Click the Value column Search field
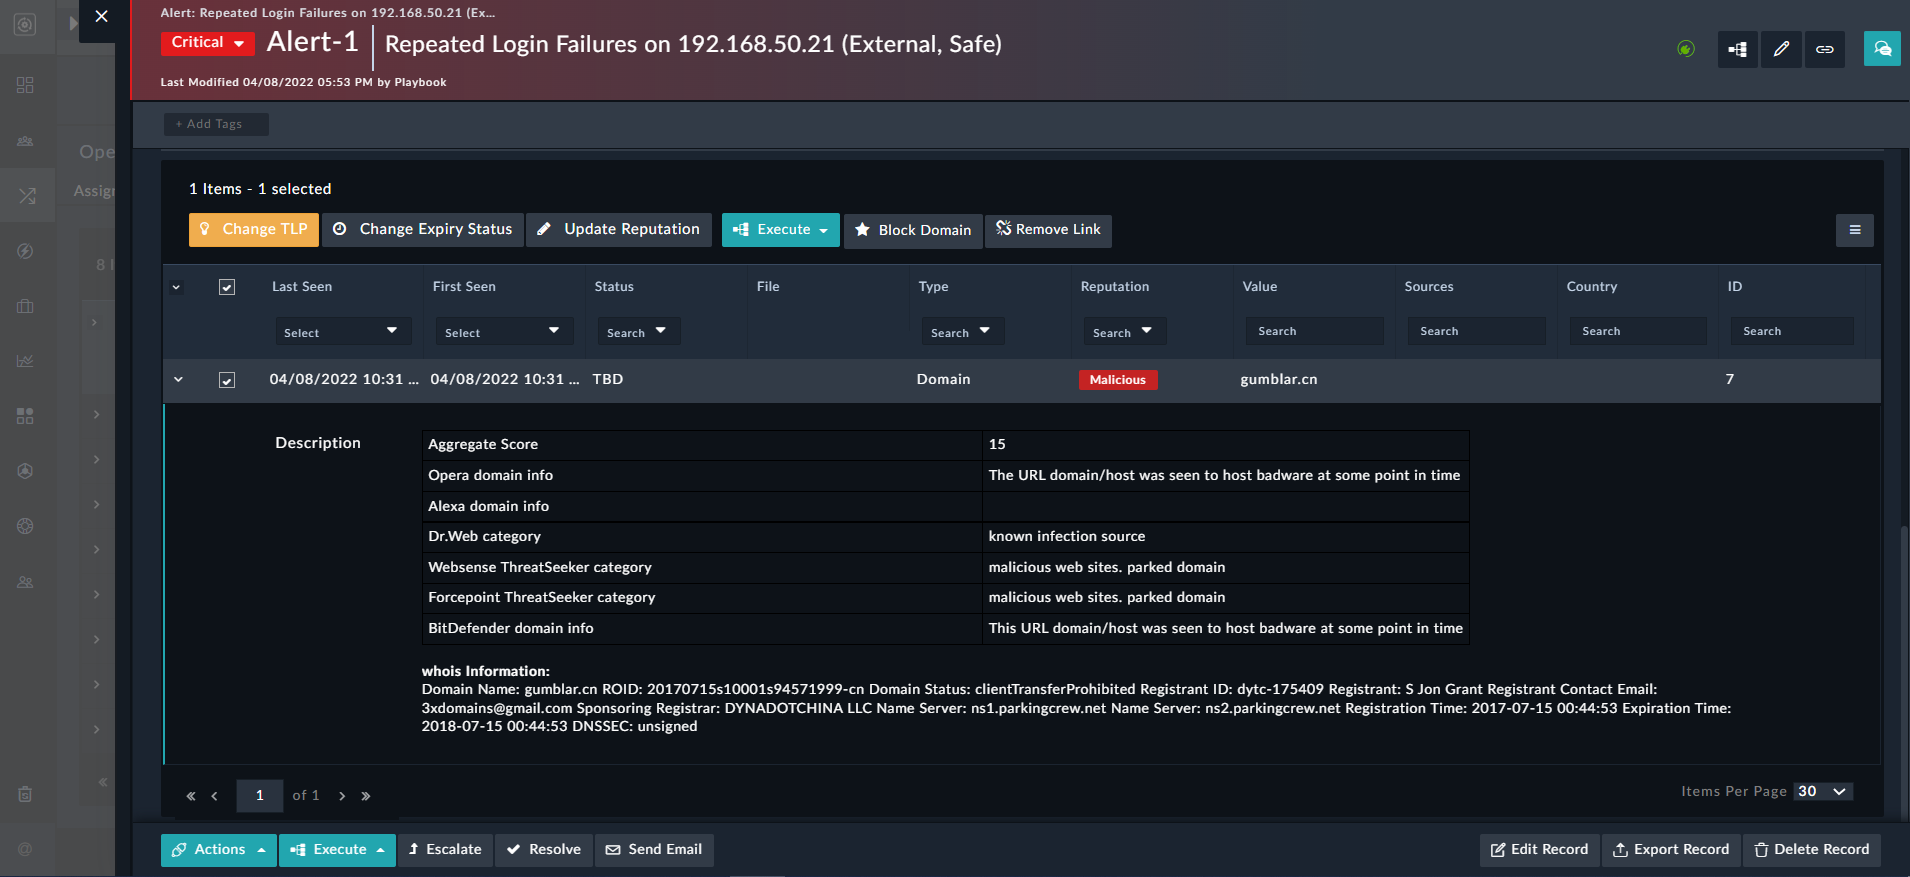 click(1314, 331)
